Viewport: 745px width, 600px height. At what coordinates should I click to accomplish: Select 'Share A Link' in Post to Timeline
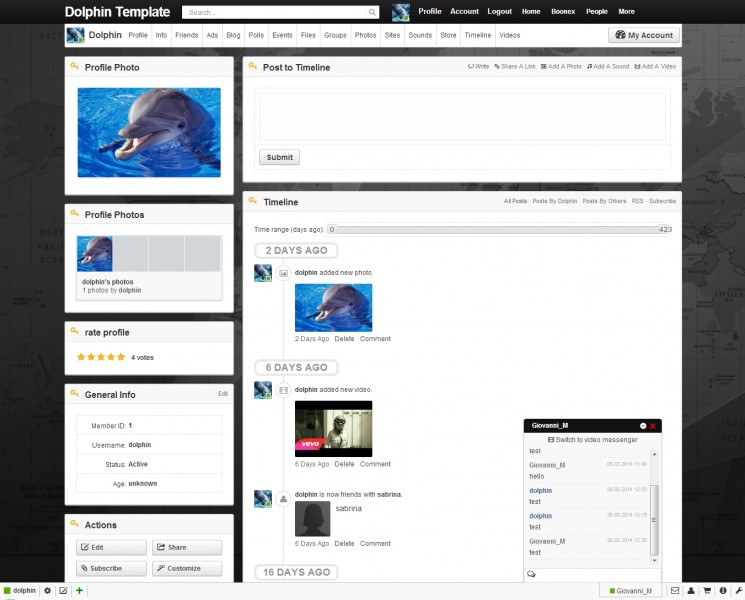(515, 67)
